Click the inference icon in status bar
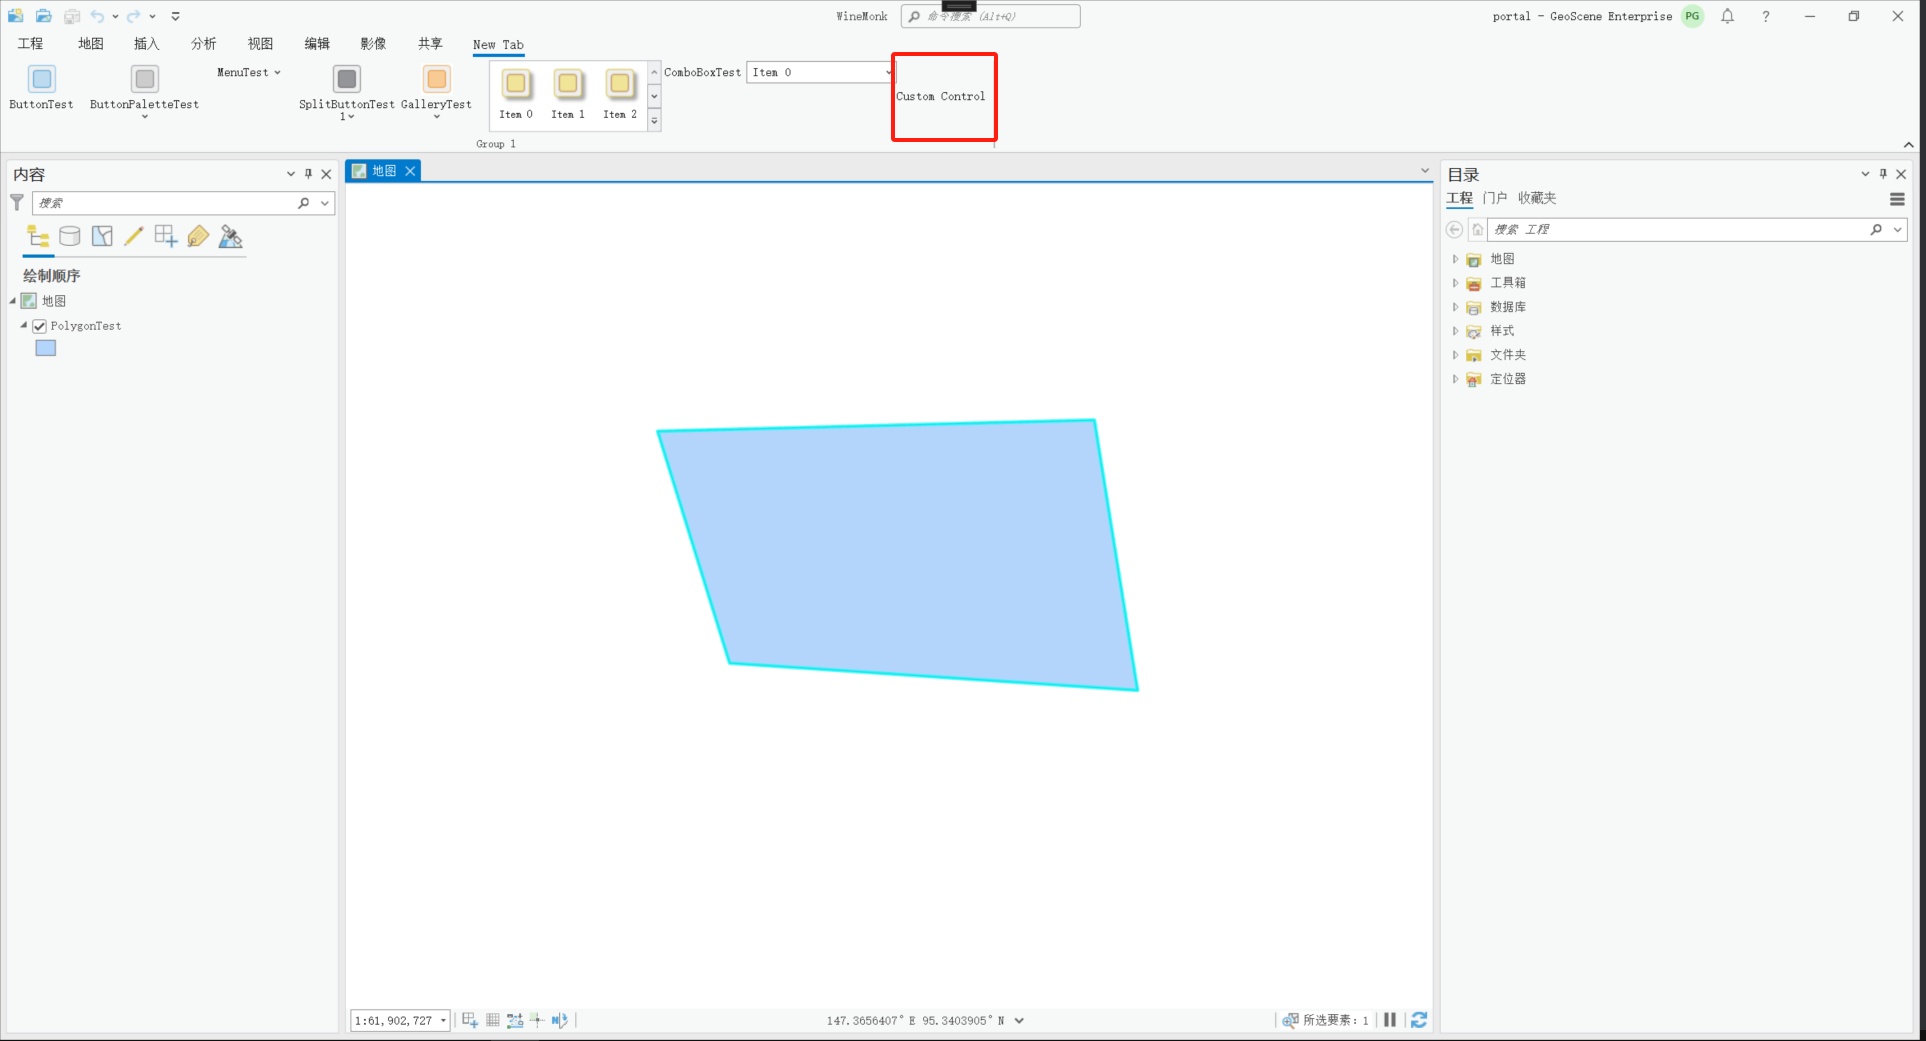The width and height of the screenshot is (1926, 1041). point(537,1020)
